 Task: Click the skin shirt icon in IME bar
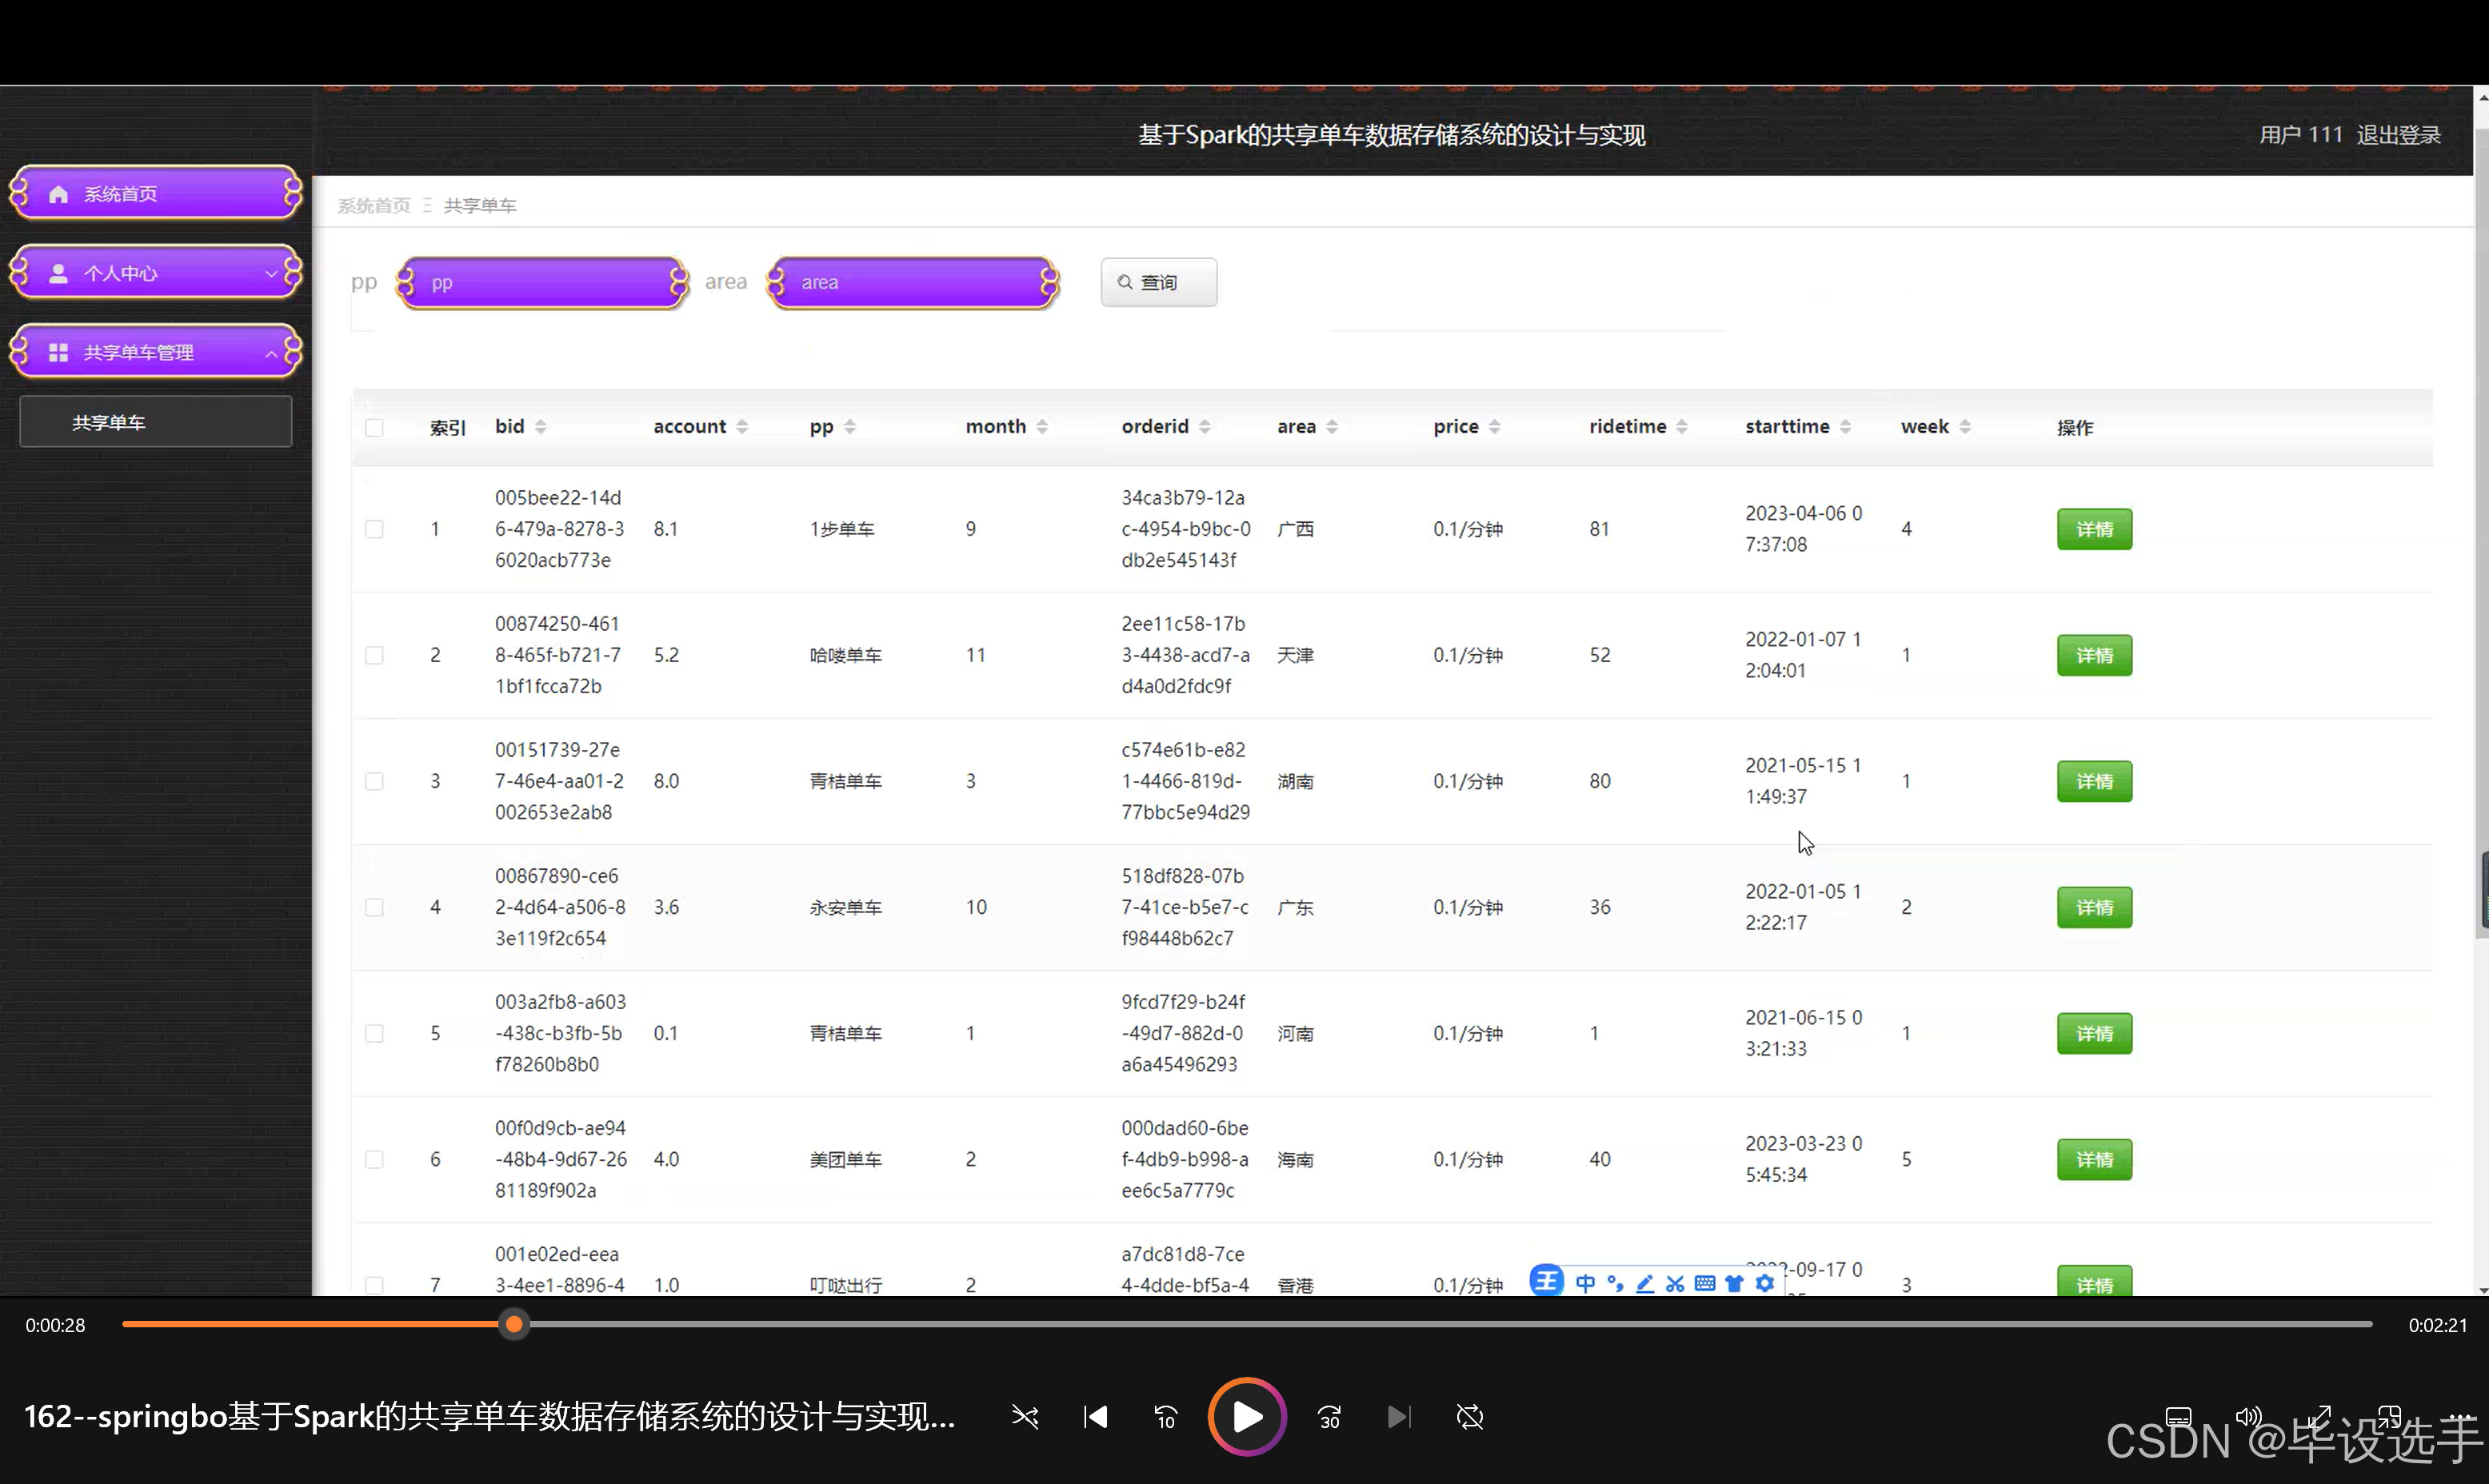click(1735, 1283)
